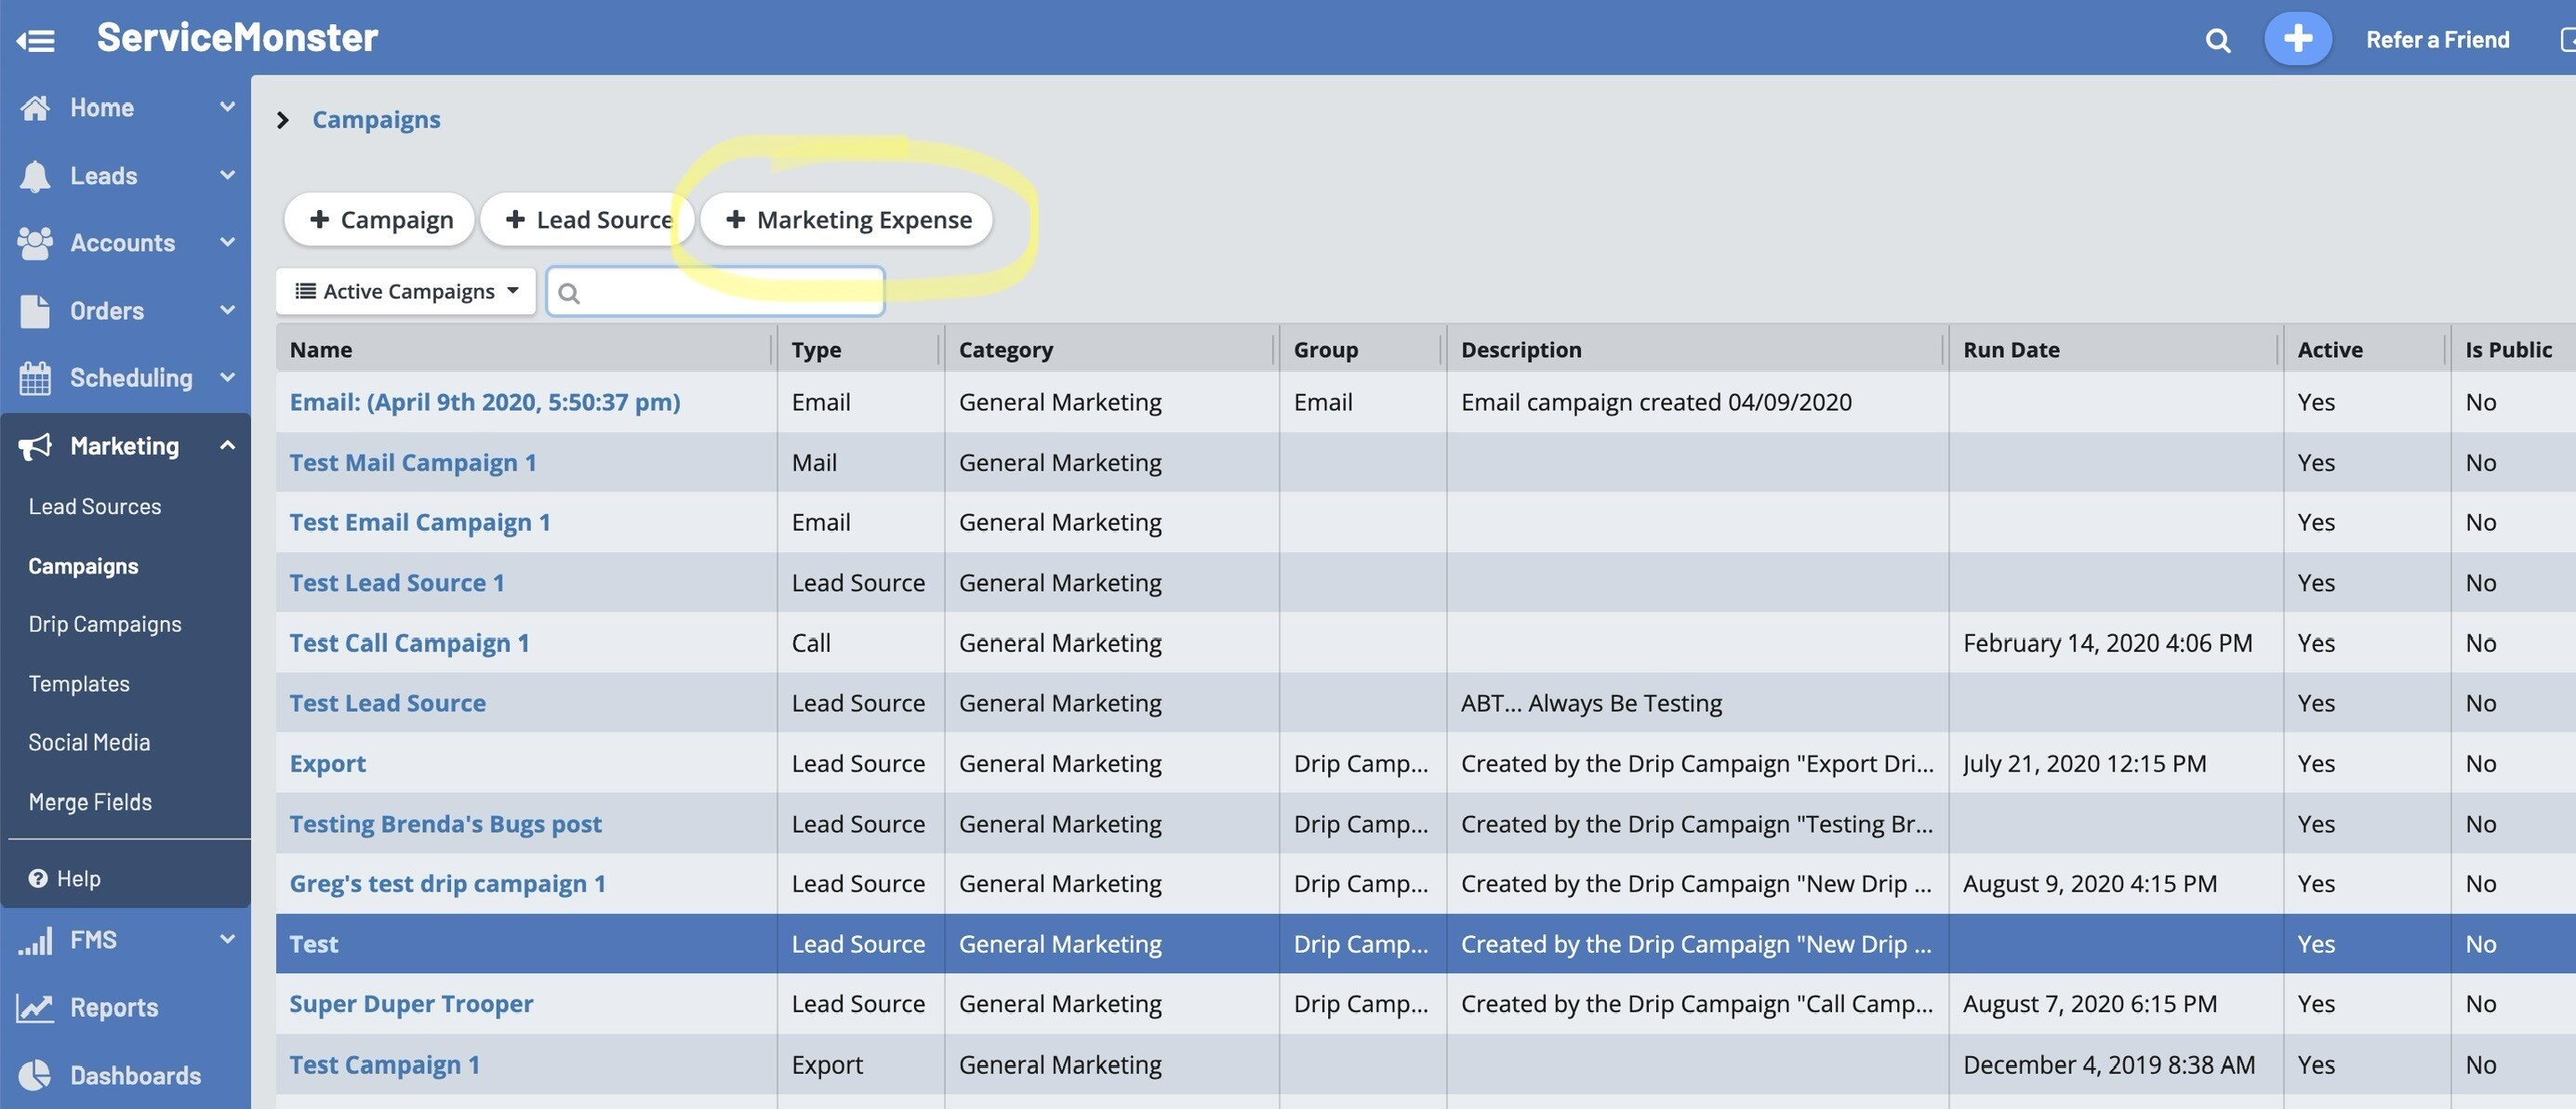Expand the Campaigns breadcrumb chevron
The height and width of the screenshot is (1109, 2576).
[283, 120]
